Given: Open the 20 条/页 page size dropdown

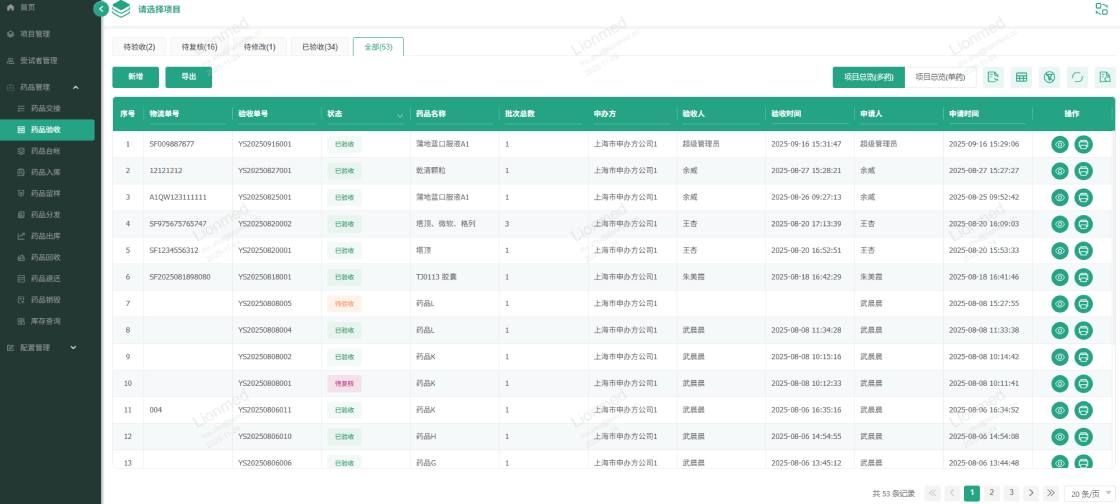Looking at the screenshot, I should coord(1089,493).
